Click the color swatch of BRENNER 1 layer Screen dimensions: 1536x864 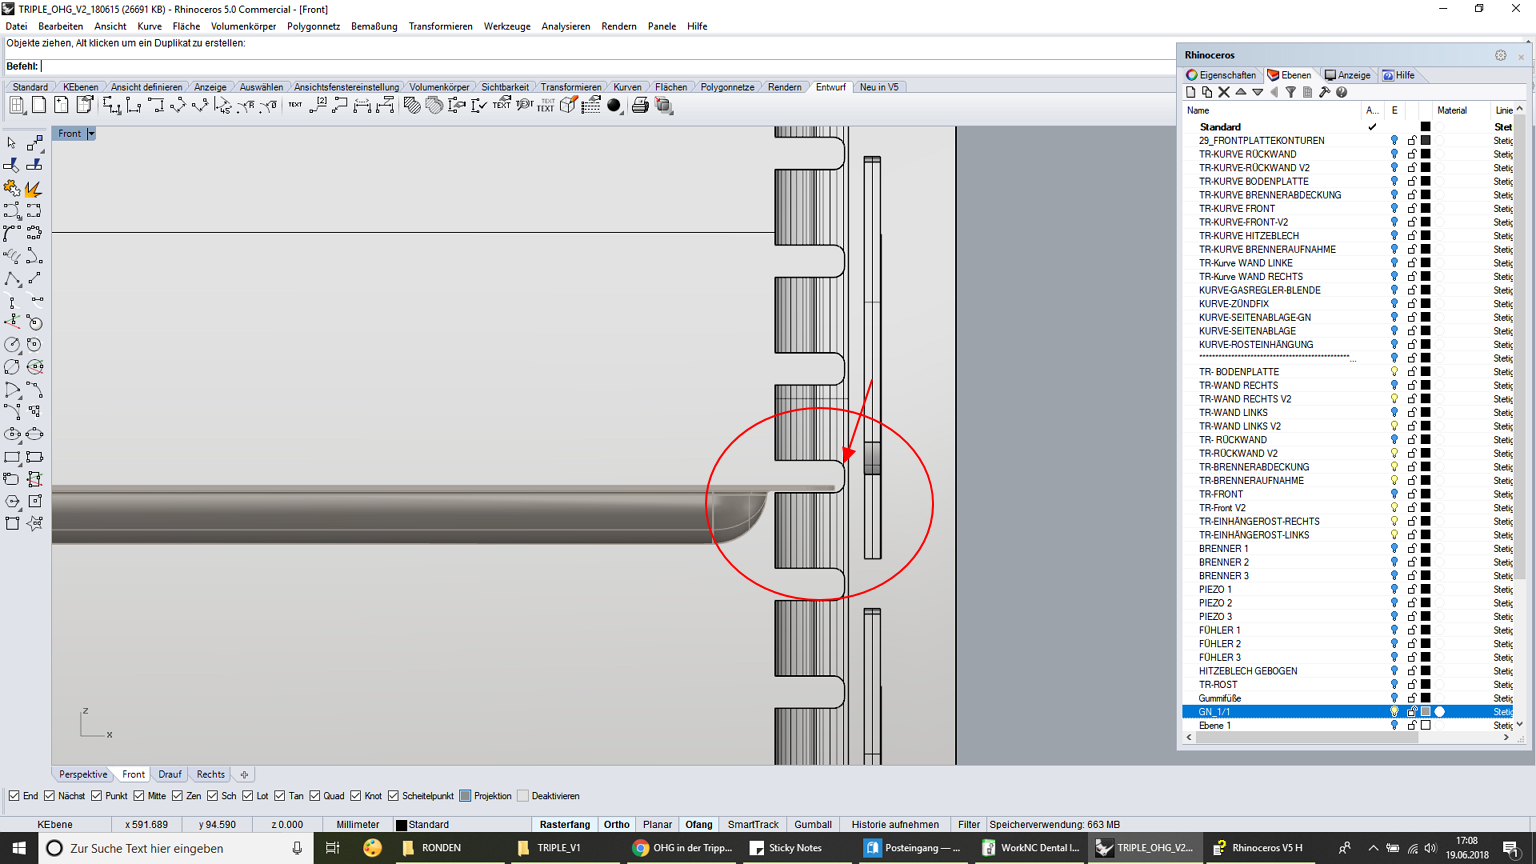[1426, 549]
